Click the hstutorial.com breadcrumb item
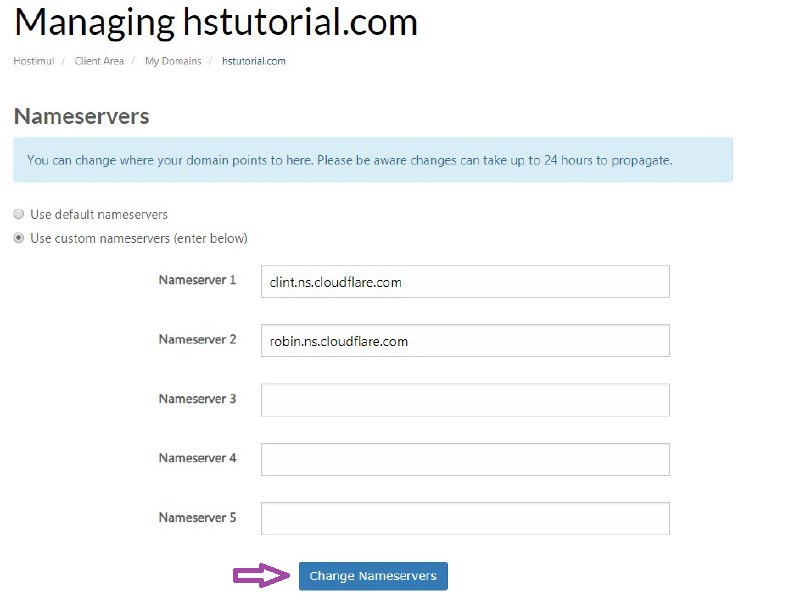This screenshot has width=800, height=604. 254,61
